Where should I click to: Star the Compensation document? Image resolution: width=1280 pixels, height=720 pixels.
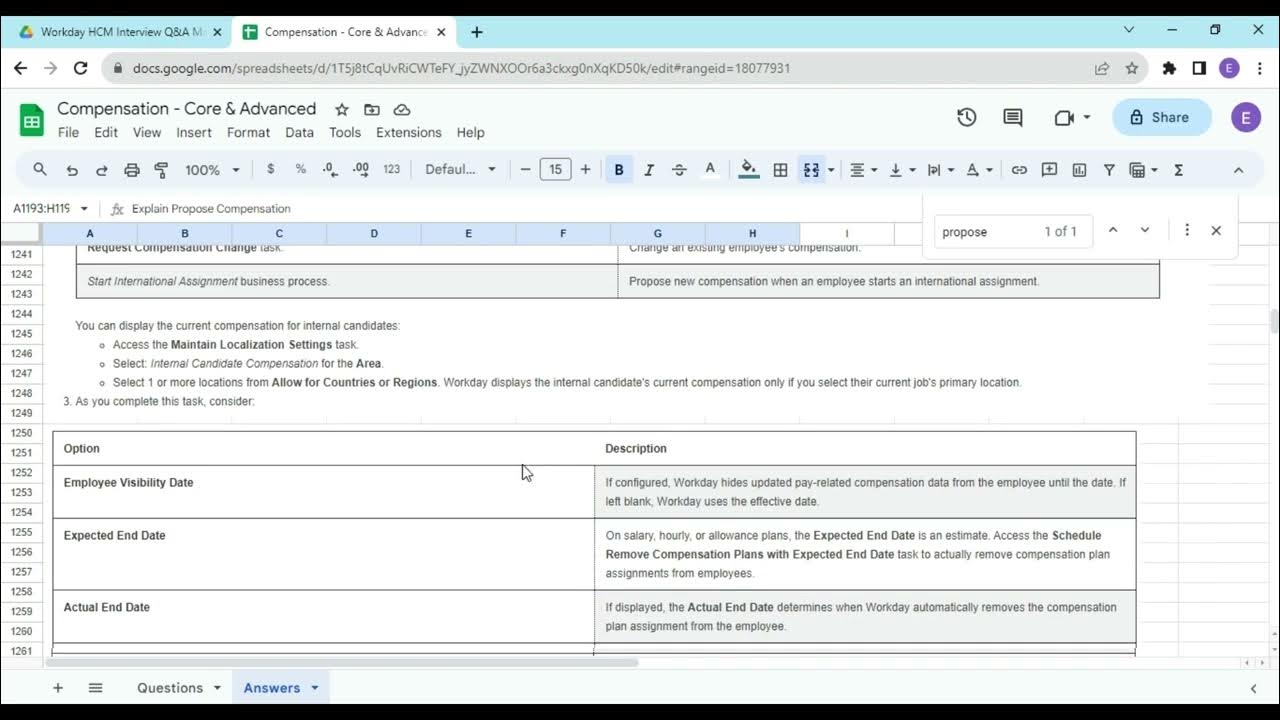click(x=341, y=109)
